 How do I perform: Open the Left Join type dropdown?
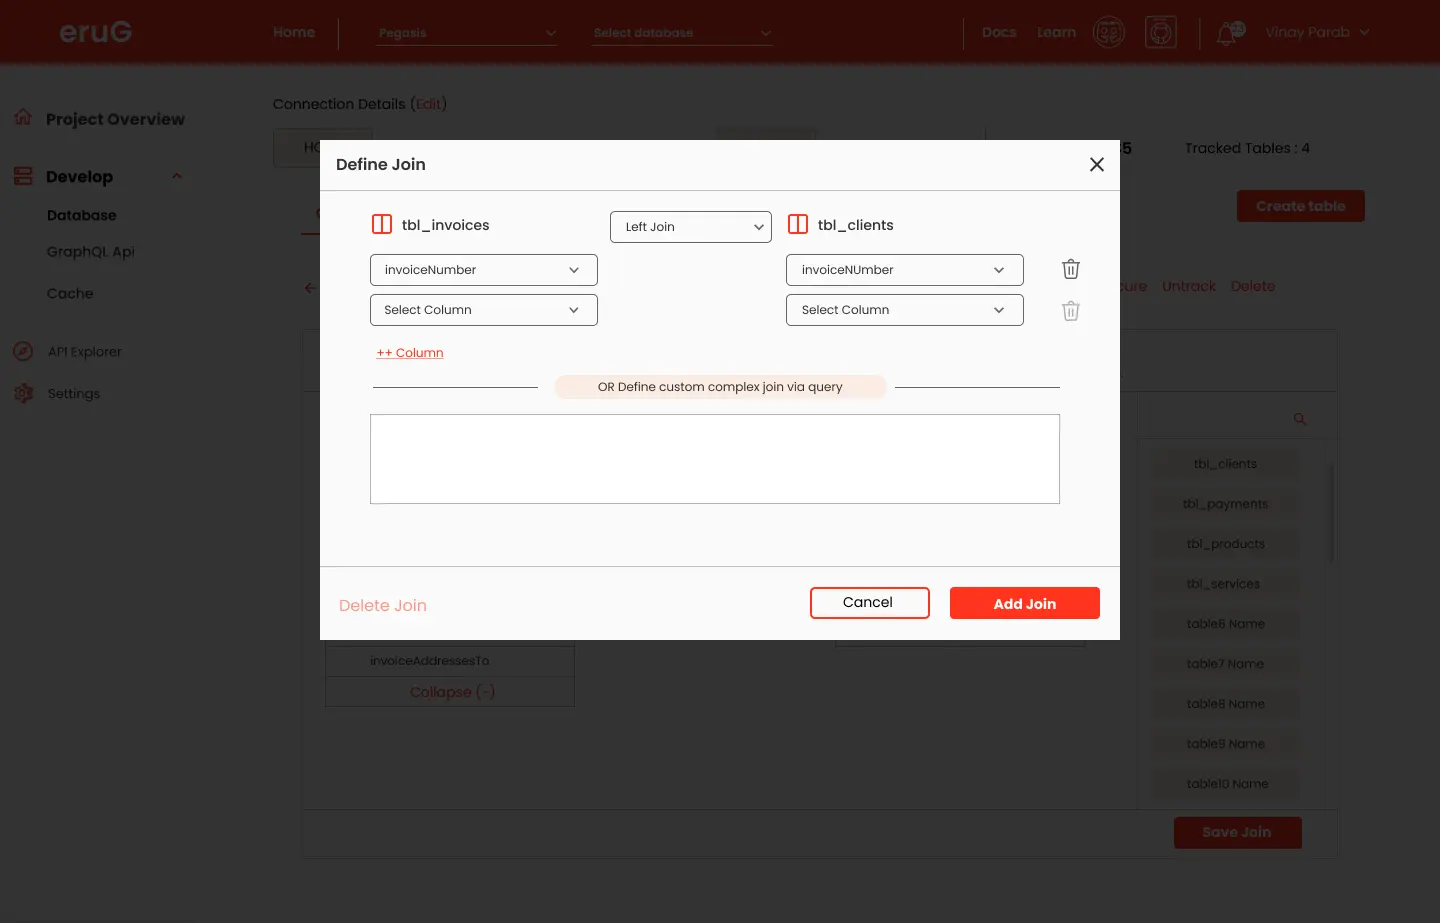(690, 227)
